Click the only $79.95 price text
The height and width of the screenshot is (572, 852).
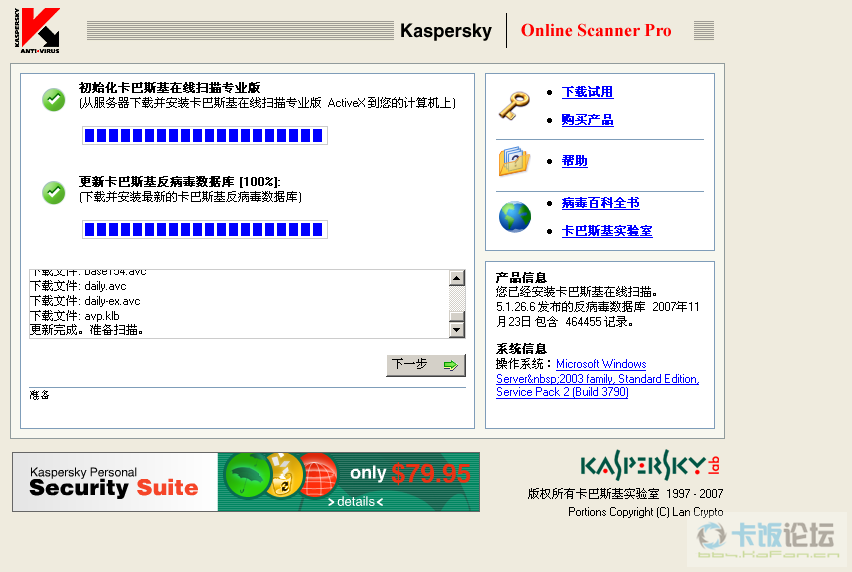(x=410, y=473)
